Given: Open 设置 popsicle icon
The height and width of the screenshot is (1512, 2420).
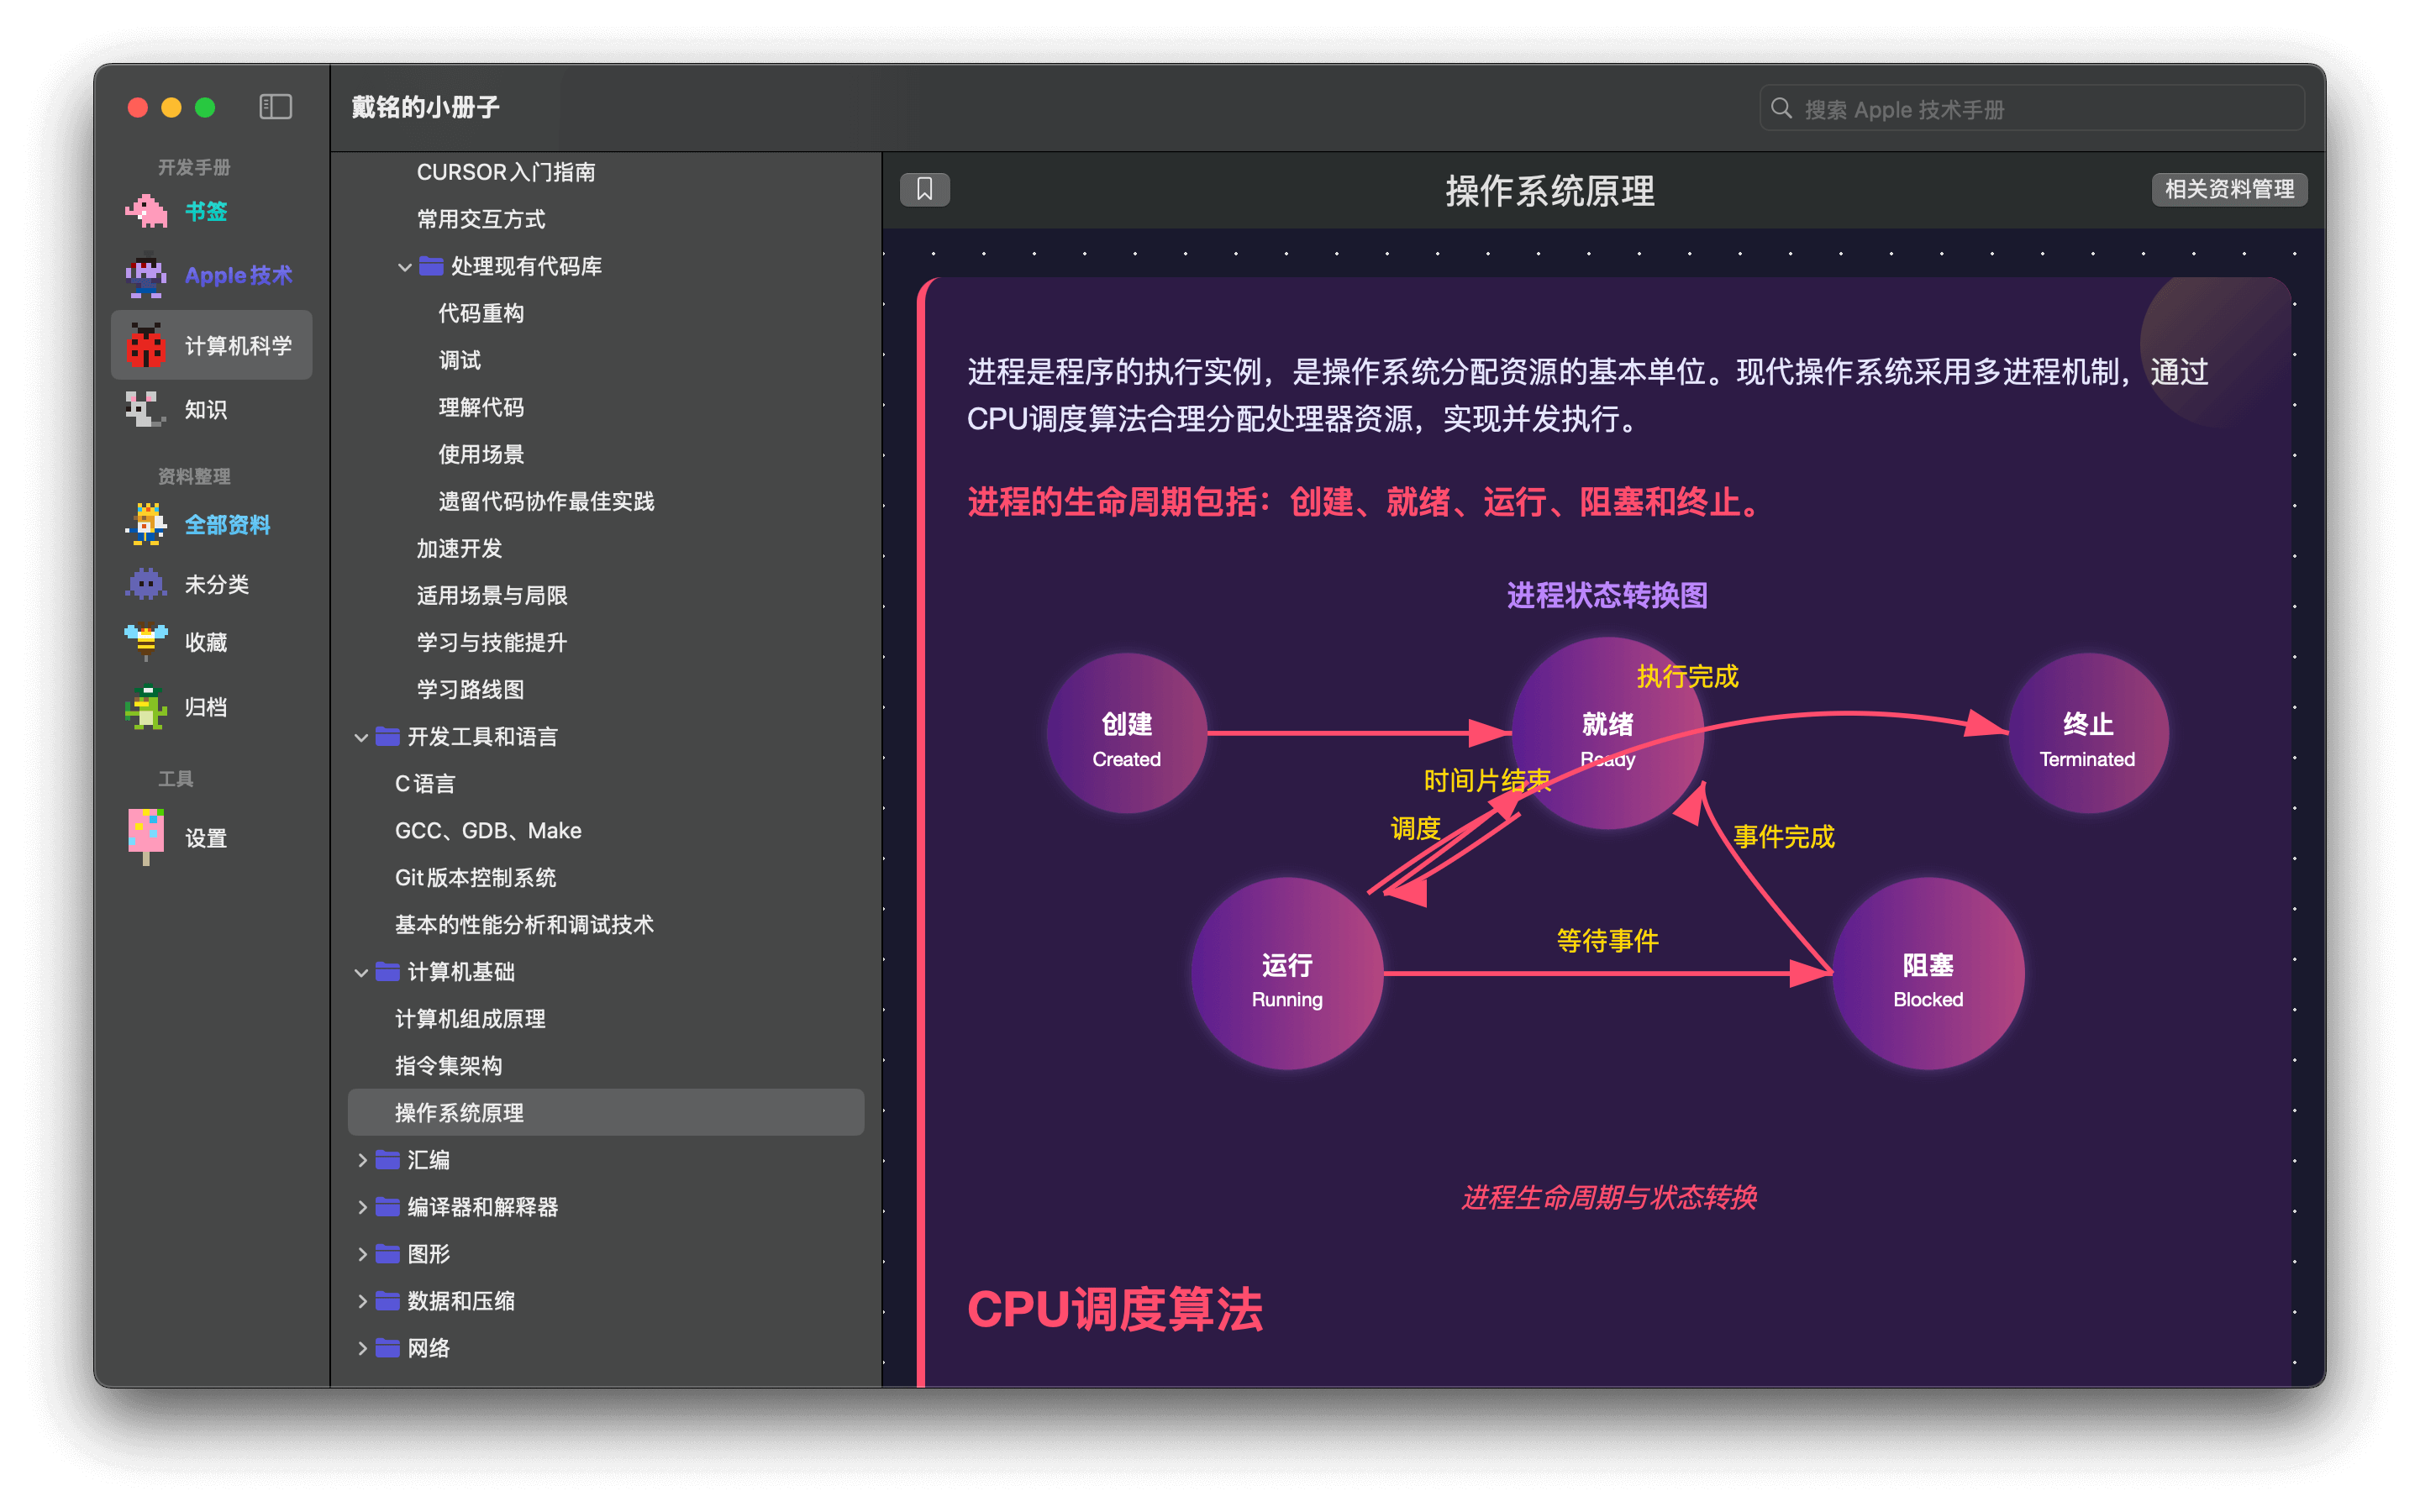Looking at the screenshot, I should point(146,837).
